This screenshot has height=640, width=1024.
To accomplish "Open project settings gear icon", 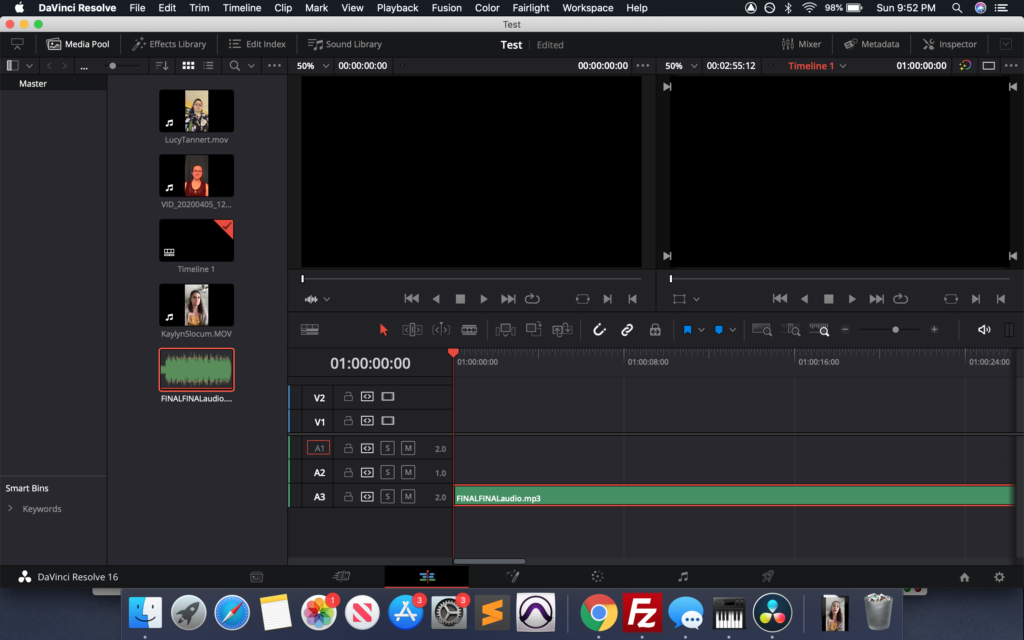I will pos(998,577).
